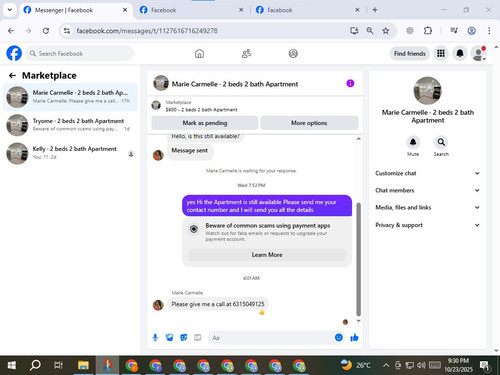
Task: Attach a photo using image icon
Action: coord(169,338)
